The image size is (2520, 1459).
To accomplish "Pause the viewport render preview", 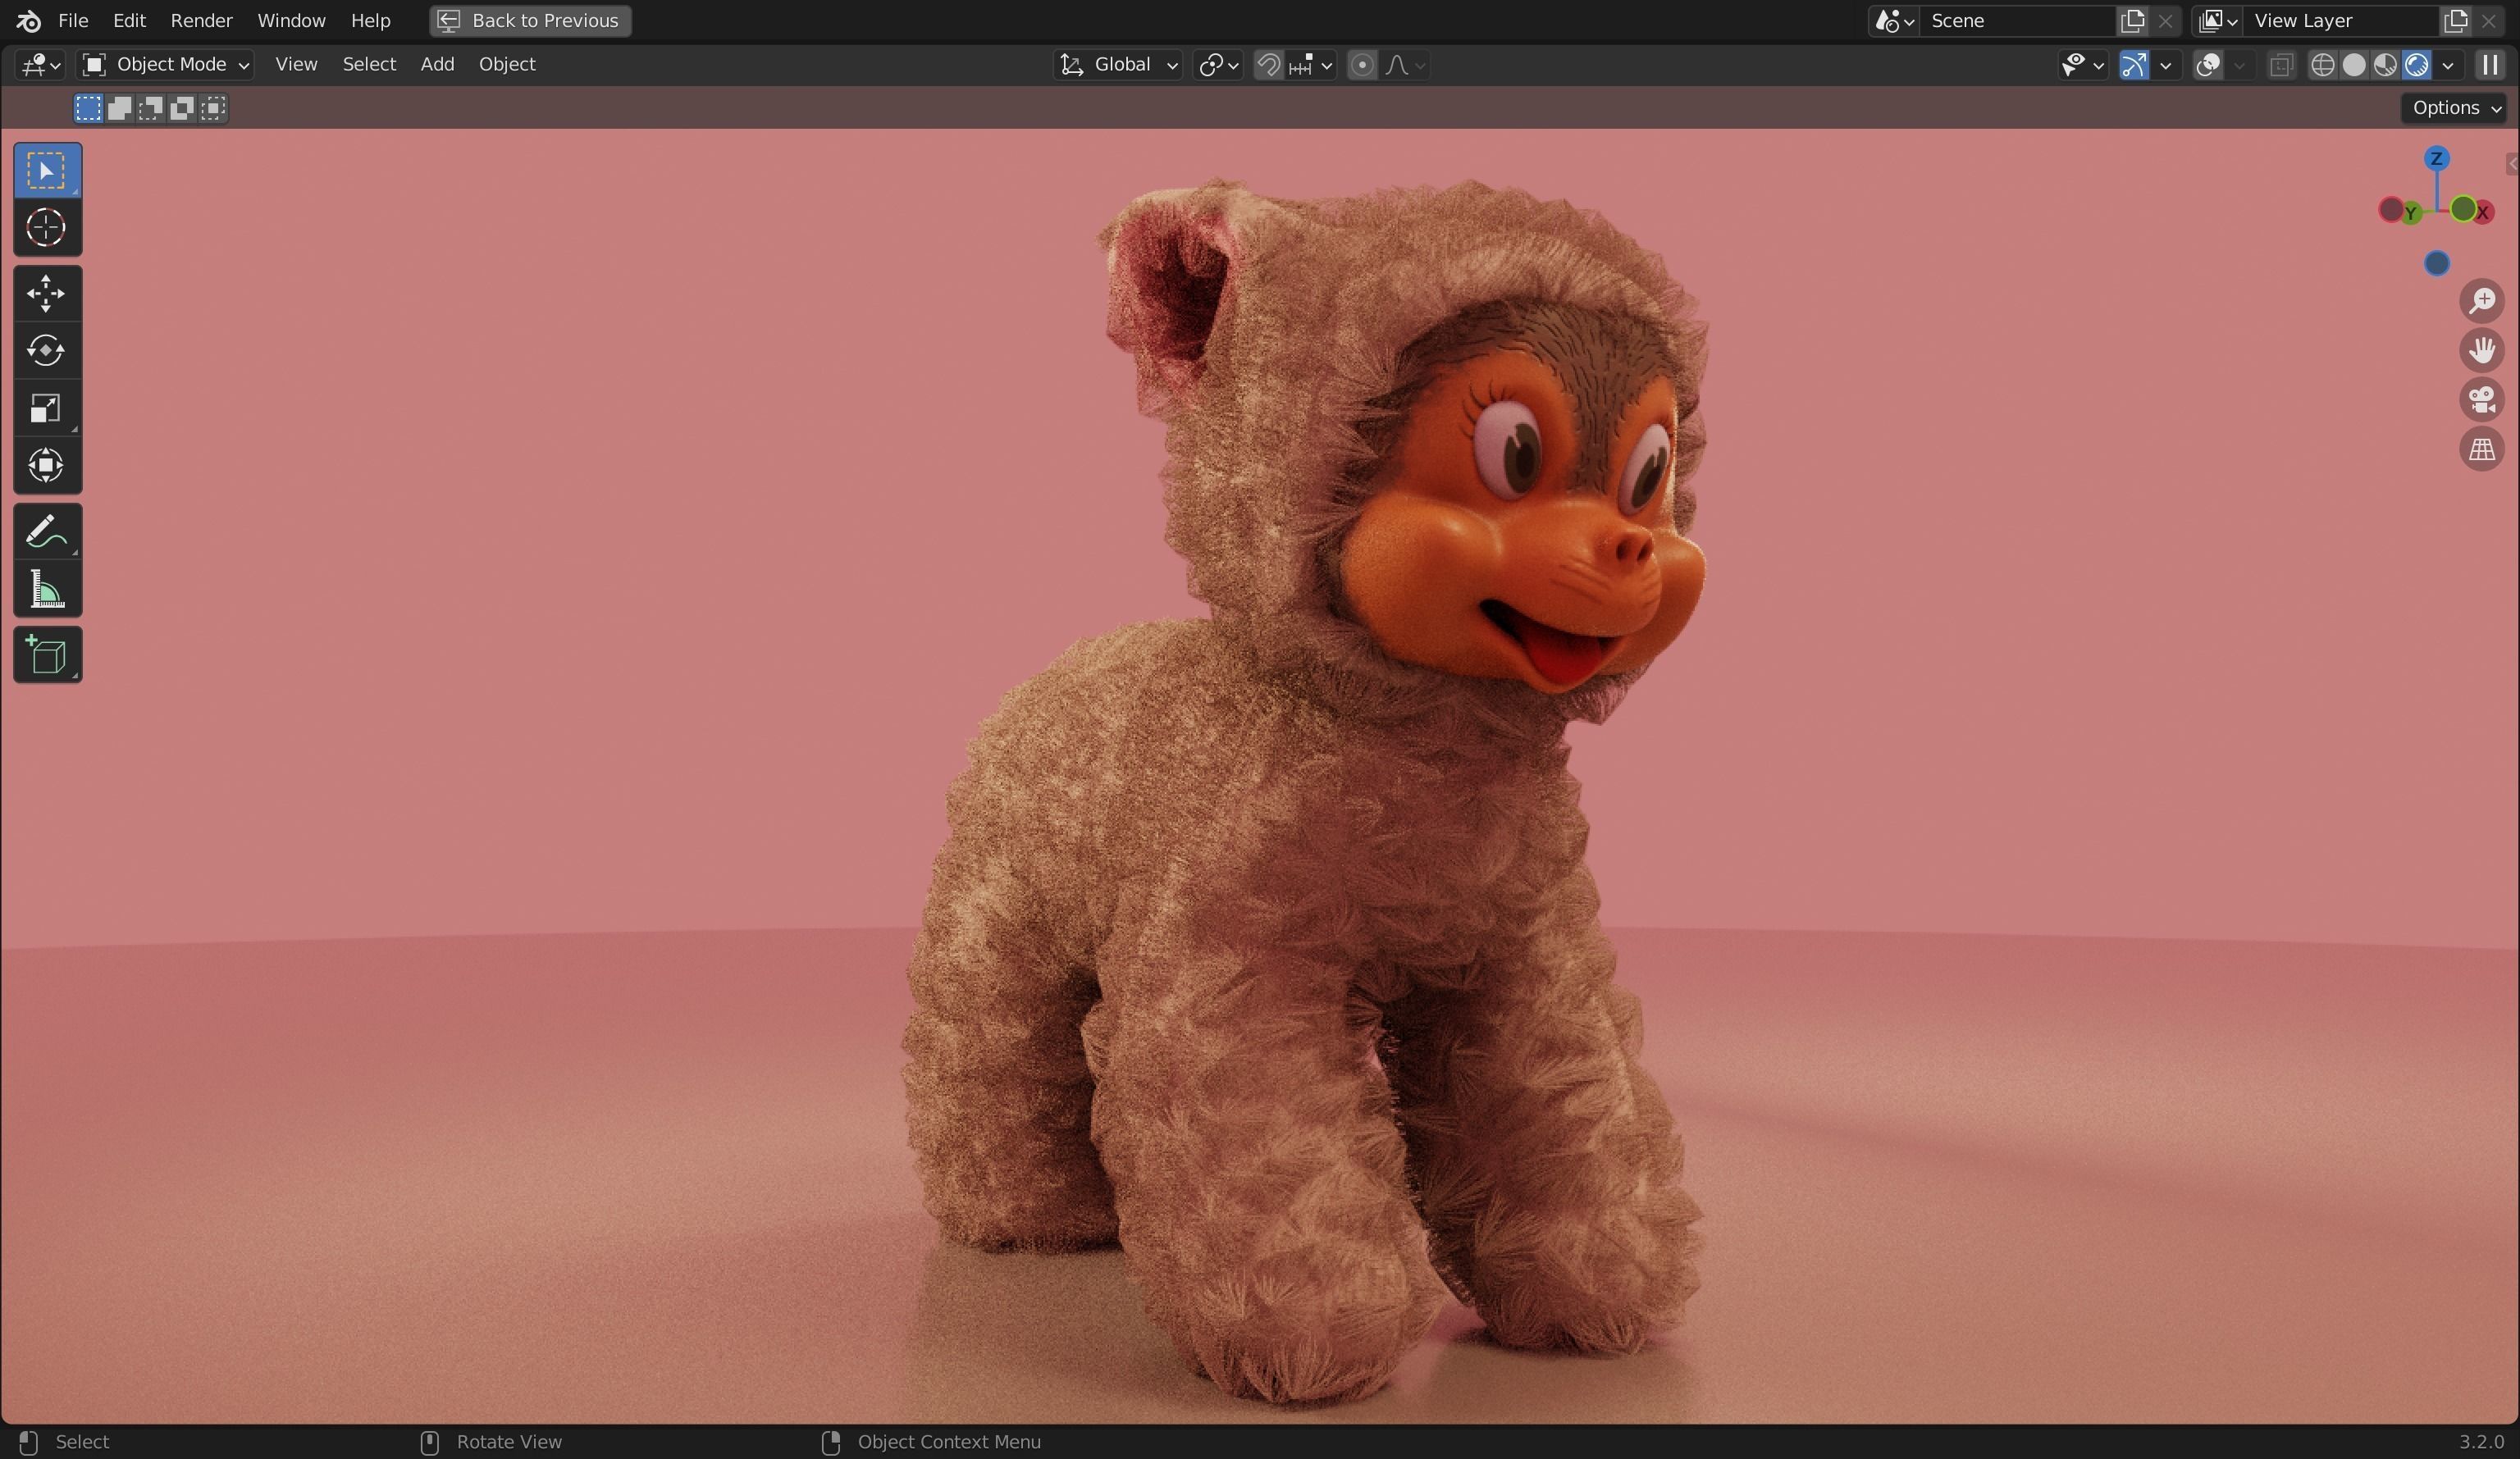I will click(2489, 65).
